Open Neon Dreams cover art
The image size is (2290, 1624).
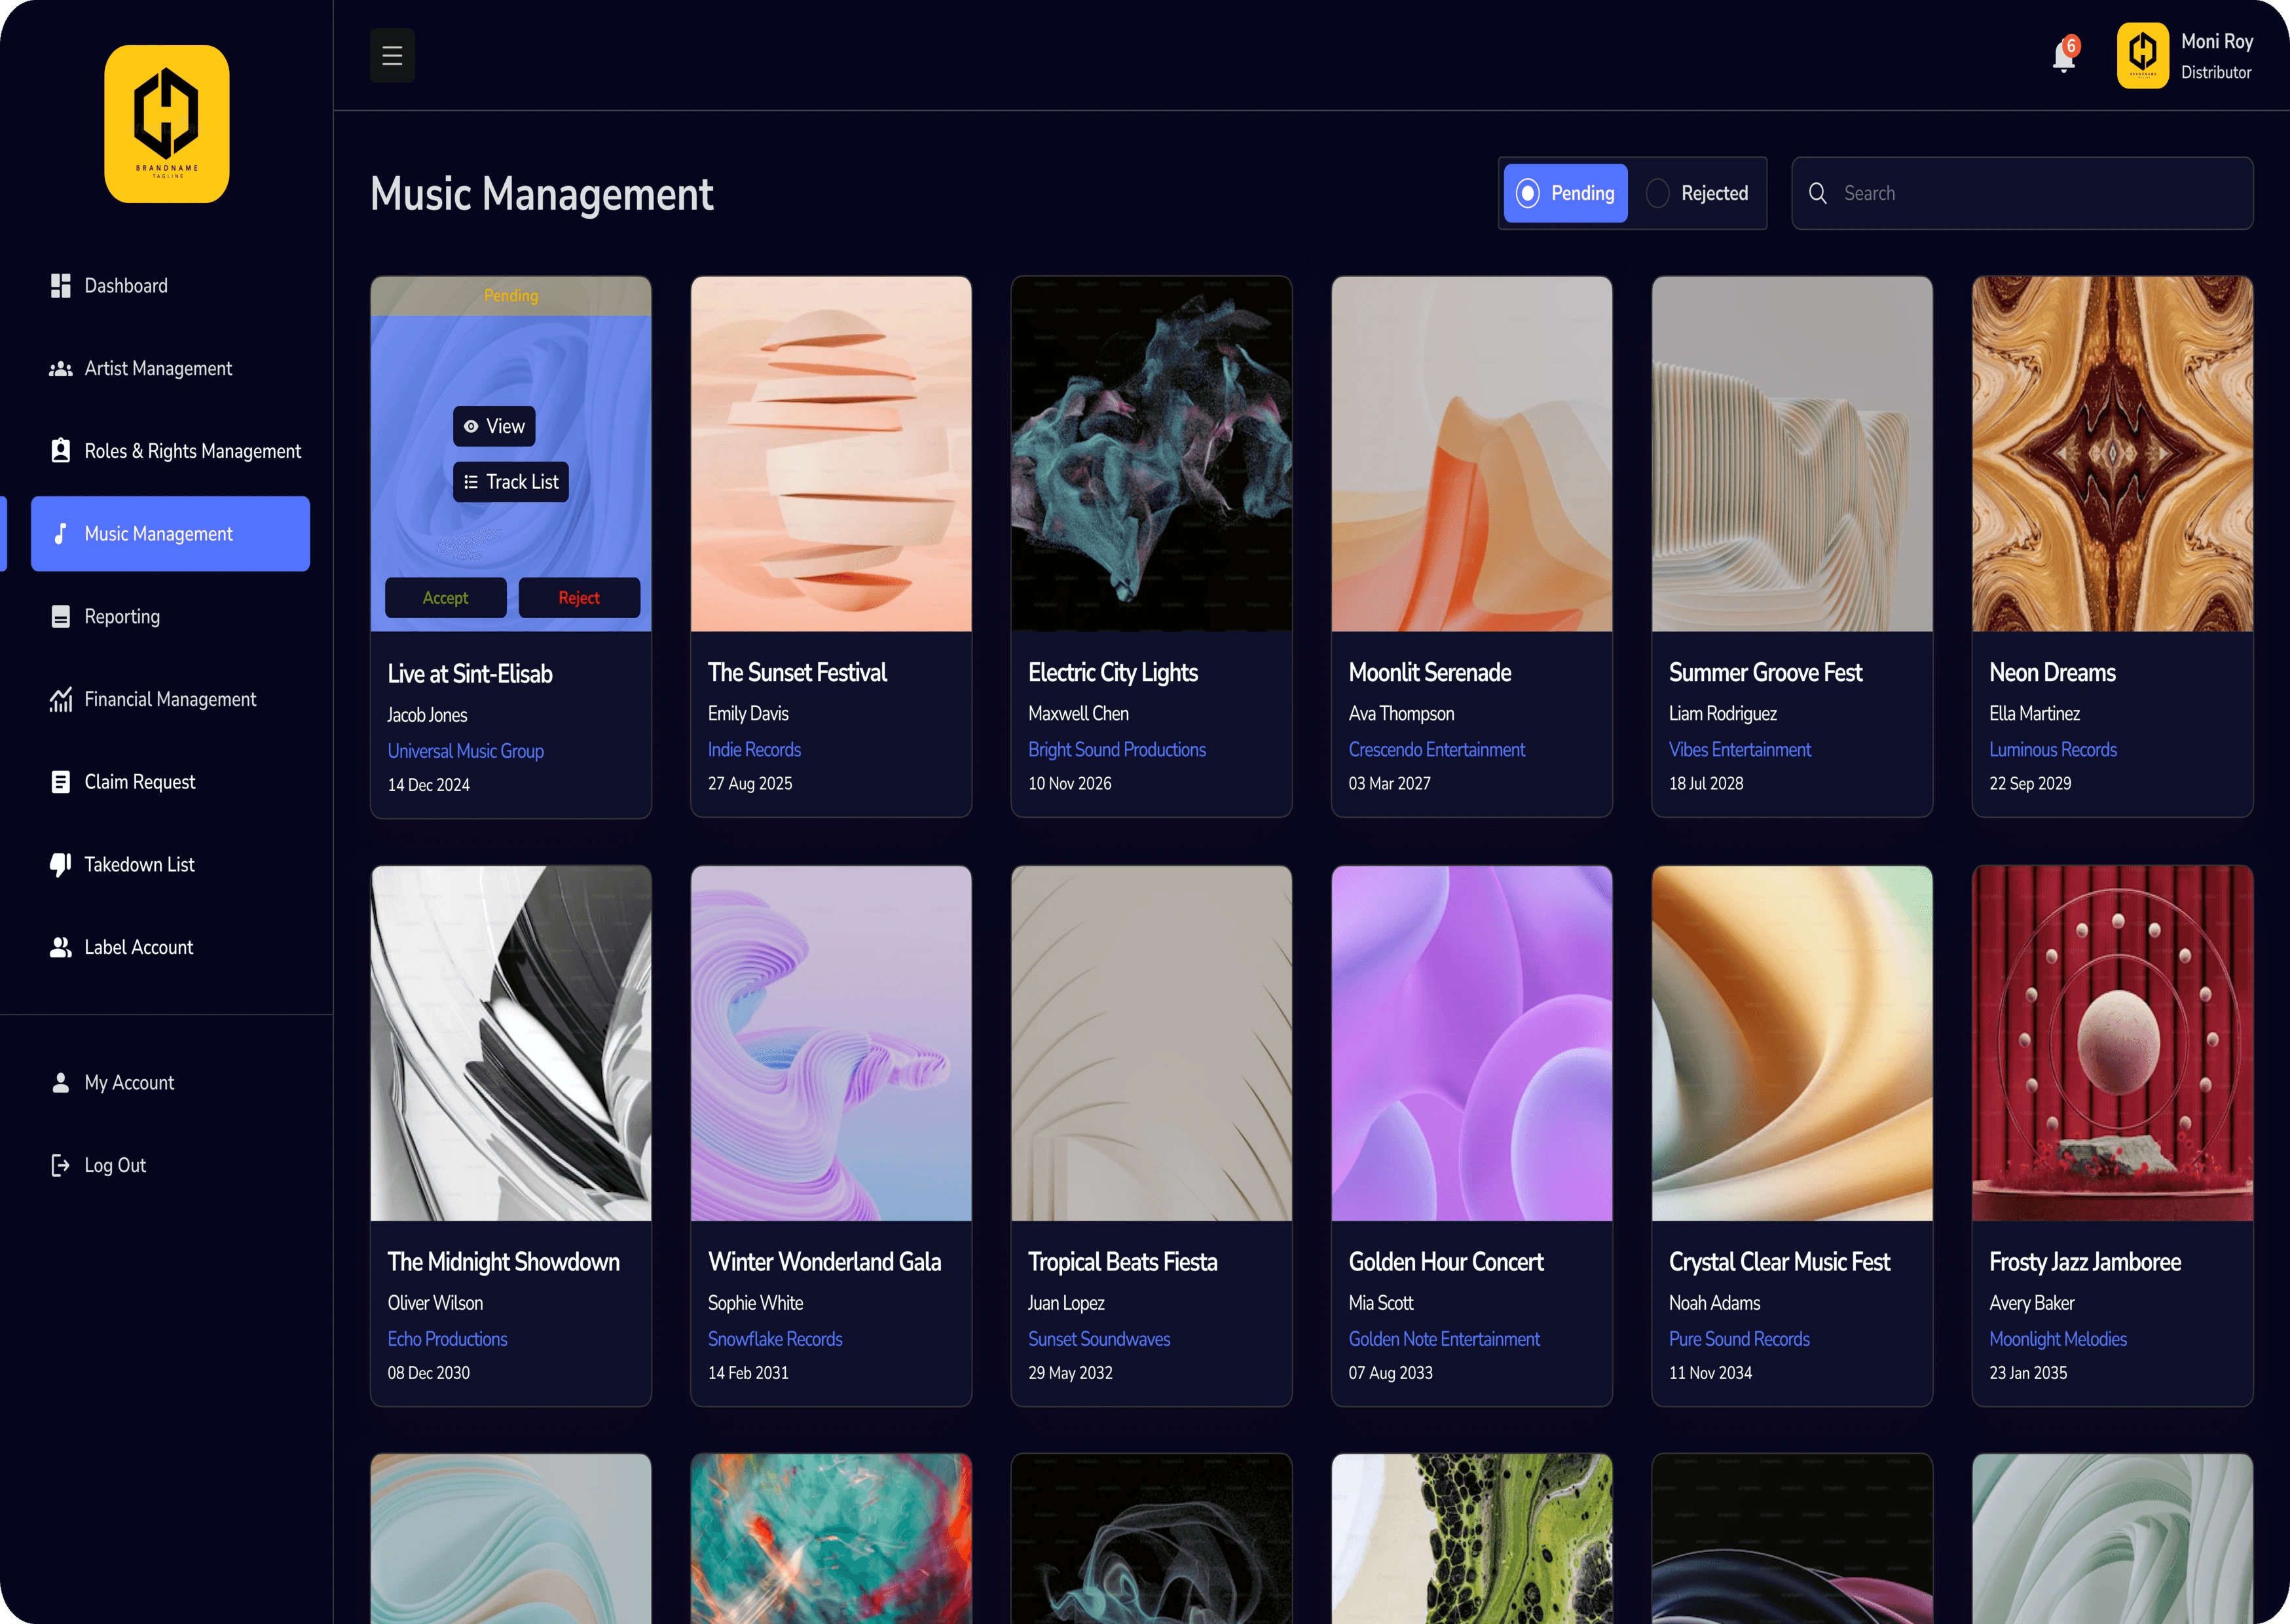(2112, 454)
